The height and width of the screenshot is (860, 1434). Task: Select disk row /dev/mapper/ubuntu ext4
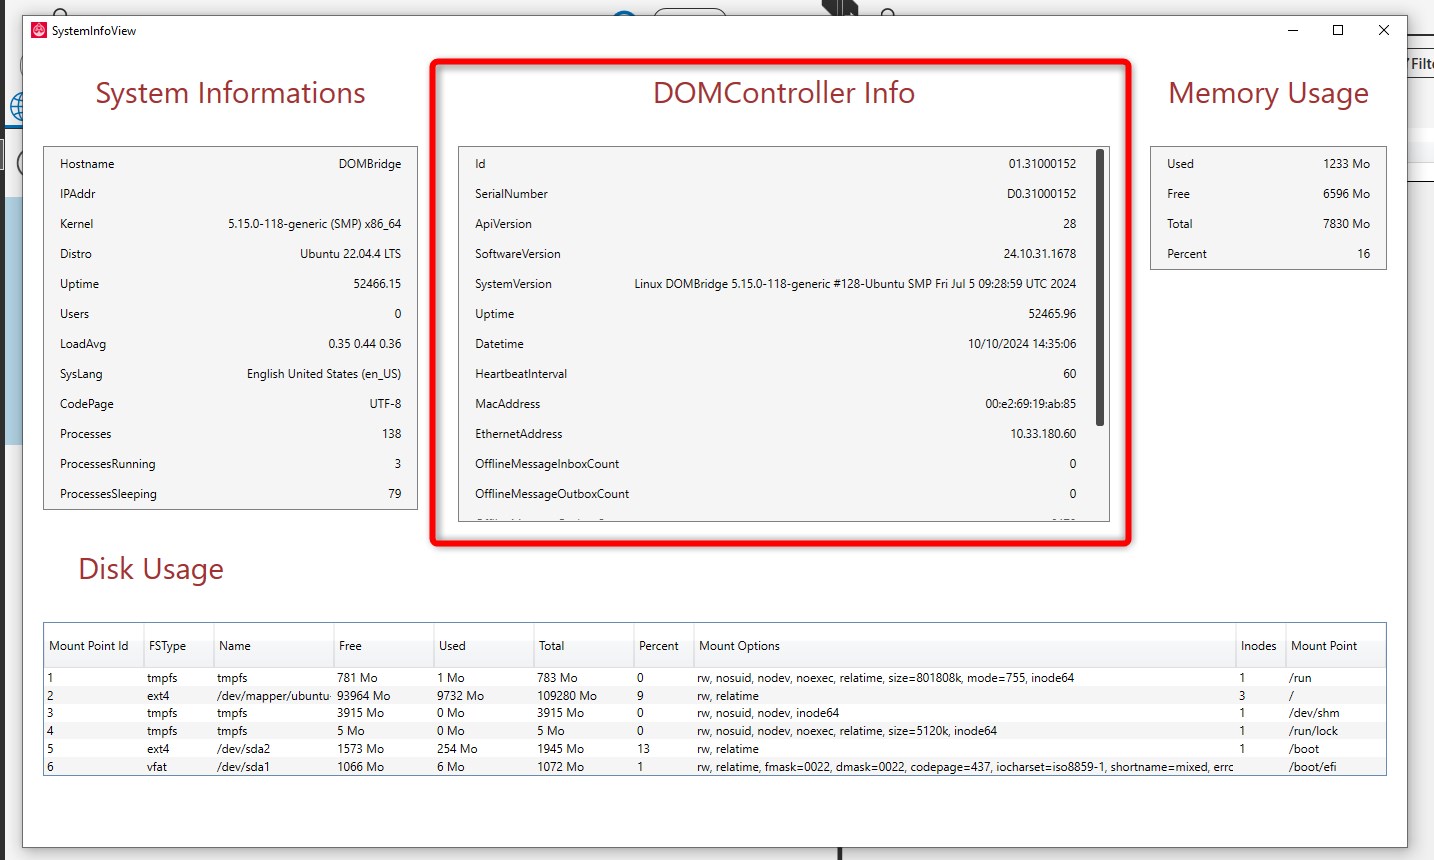[715, 696]
